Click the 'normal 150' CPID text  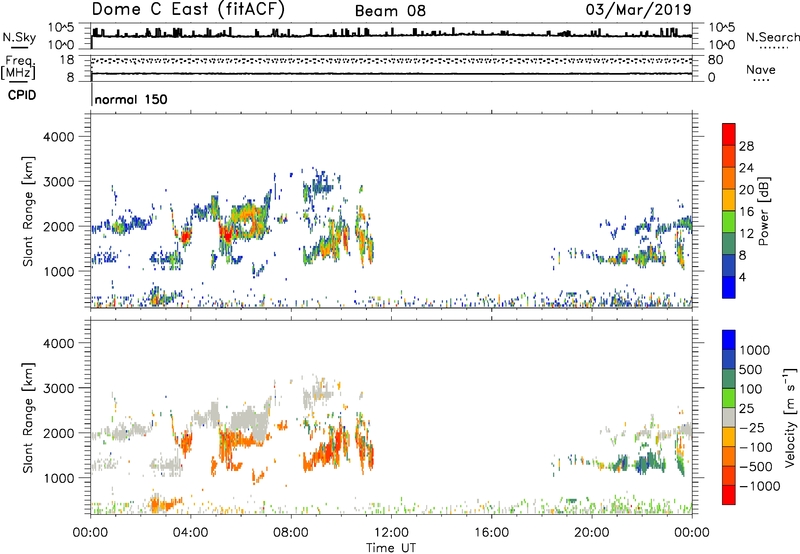[x=131, y=99]
